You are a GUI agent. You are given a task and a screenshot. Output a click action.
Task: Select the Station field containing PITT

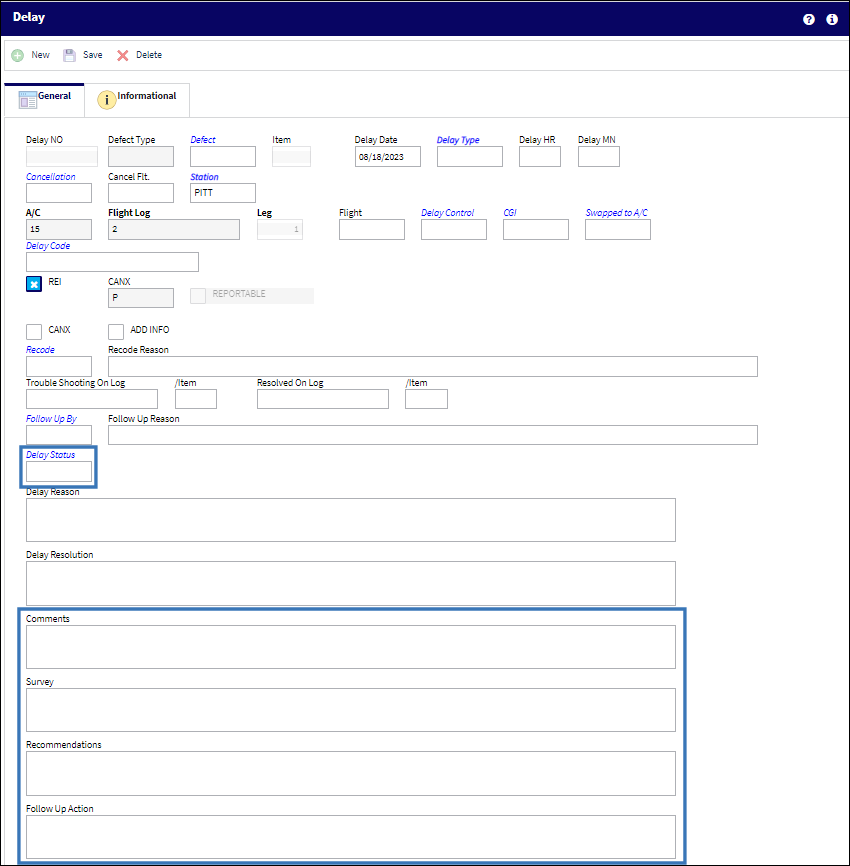(223, 193)
